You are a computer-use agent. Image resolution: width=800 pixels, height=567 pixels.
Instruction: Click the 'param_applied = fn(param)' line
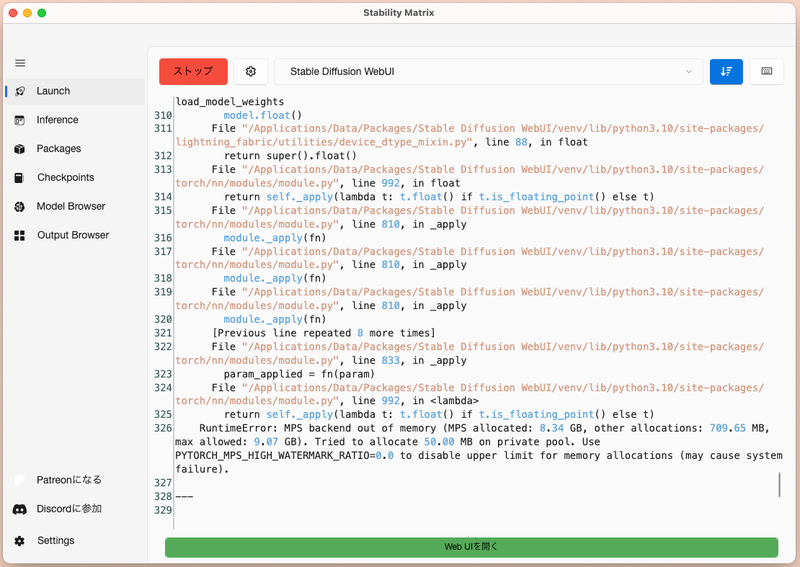299,374
